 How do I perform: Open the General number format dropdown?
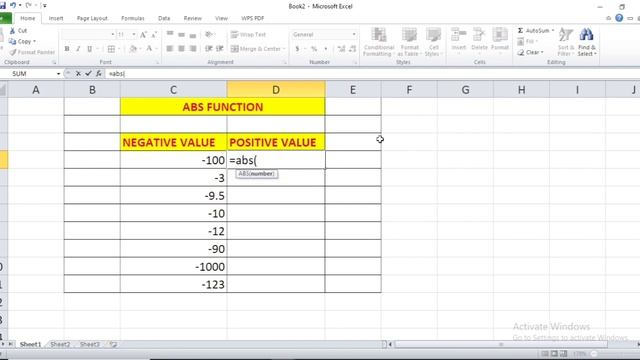click(354, 34)
